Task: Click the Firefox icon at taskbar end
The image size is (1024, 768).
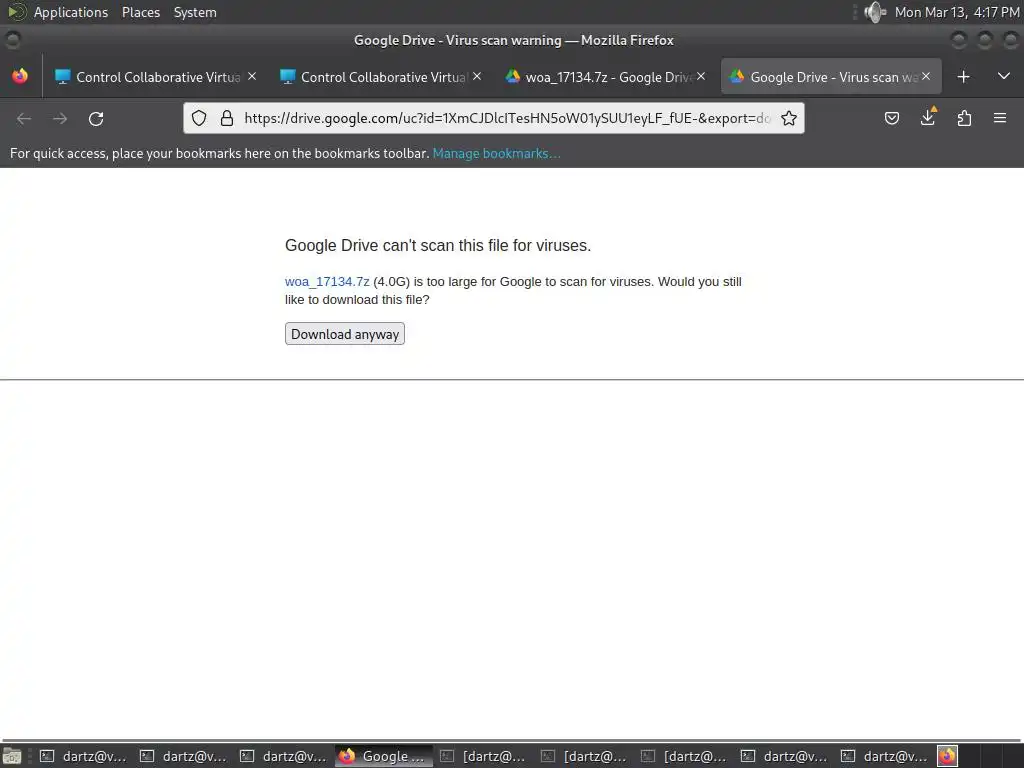Action: pos(947,756)
